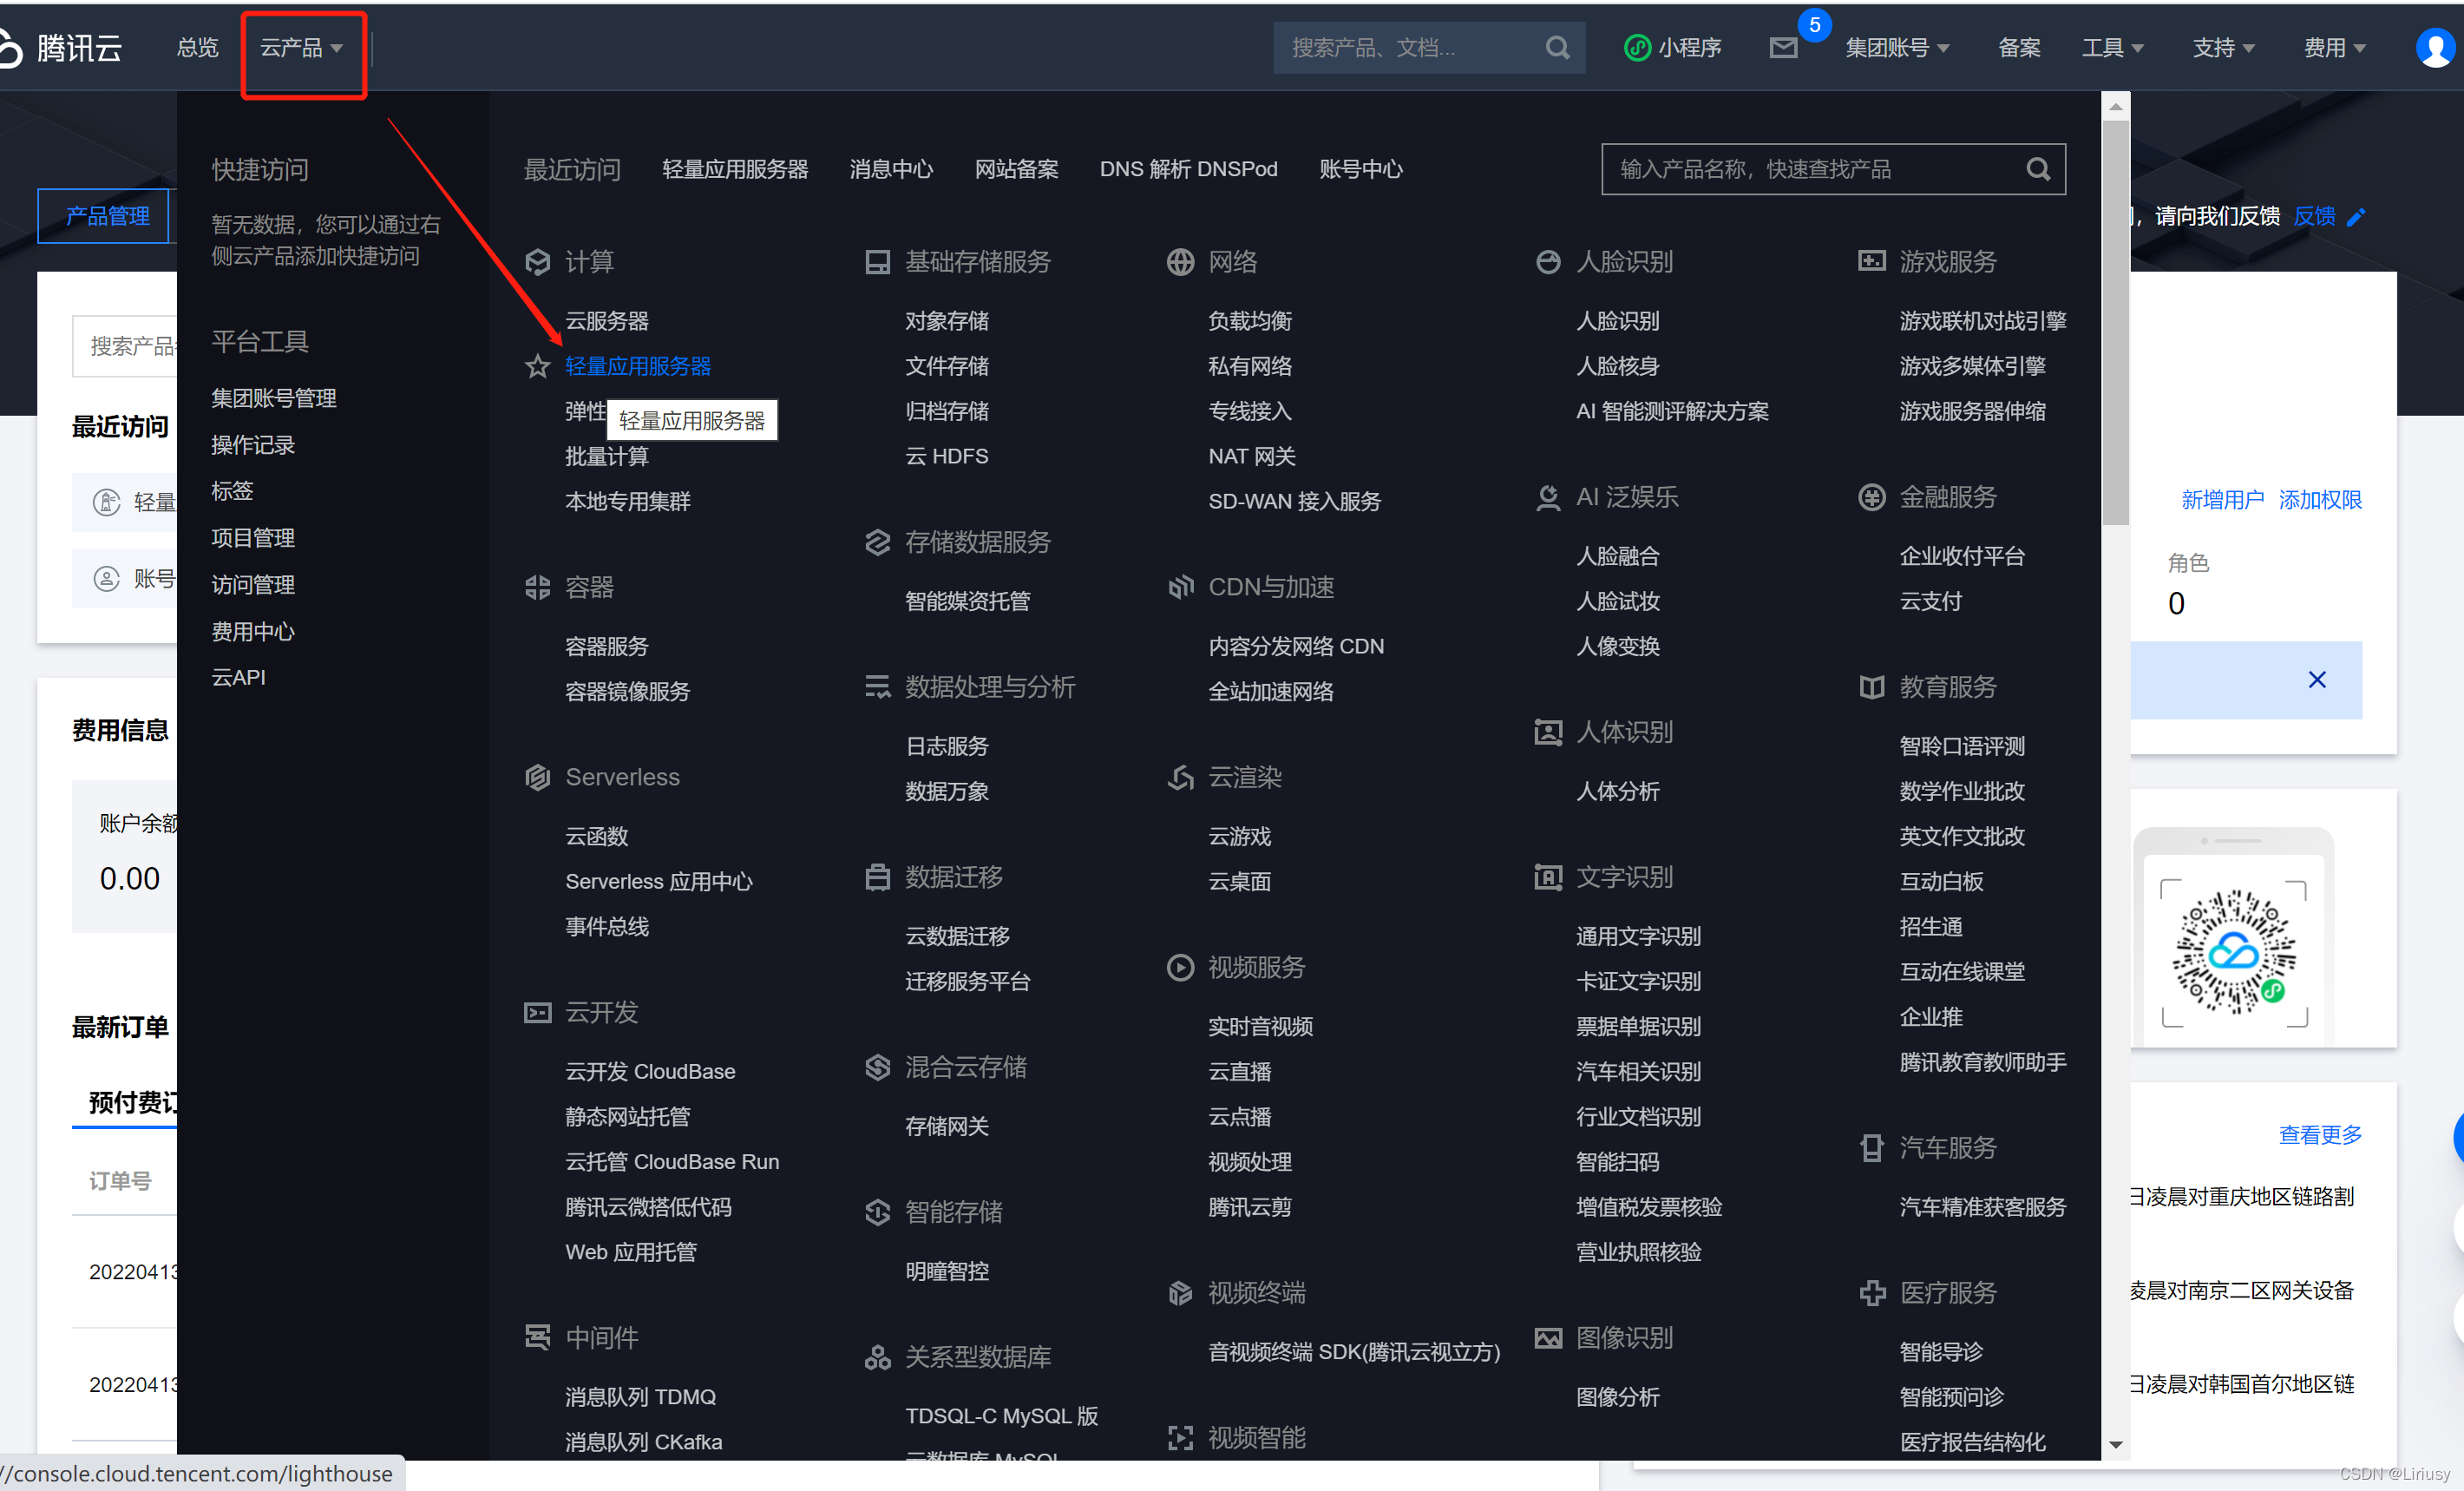Open 消息队列 TDMQ under 中间件
The image size is (2464, 1491).
pyautogui.click(x=640, y=1397)
